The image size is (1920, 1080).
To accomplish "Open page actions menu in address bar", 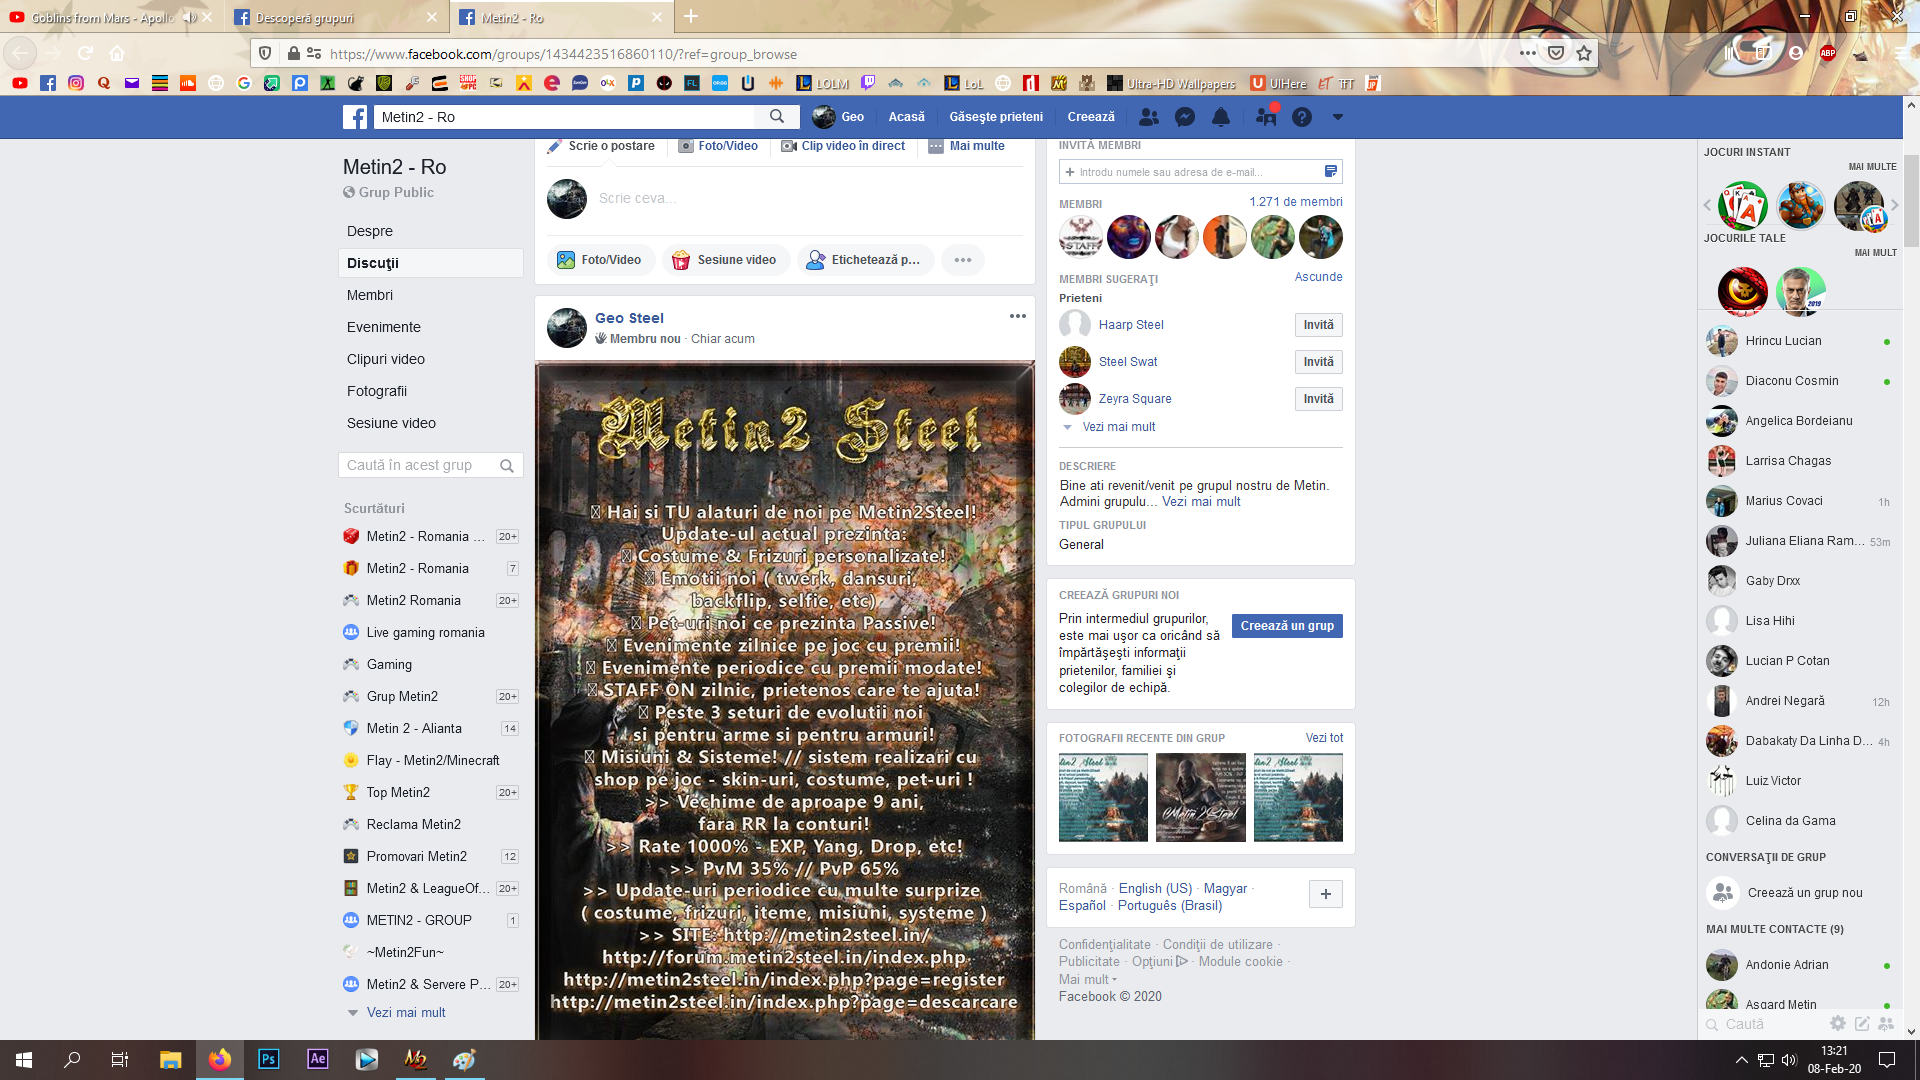I will (1527, 53).
